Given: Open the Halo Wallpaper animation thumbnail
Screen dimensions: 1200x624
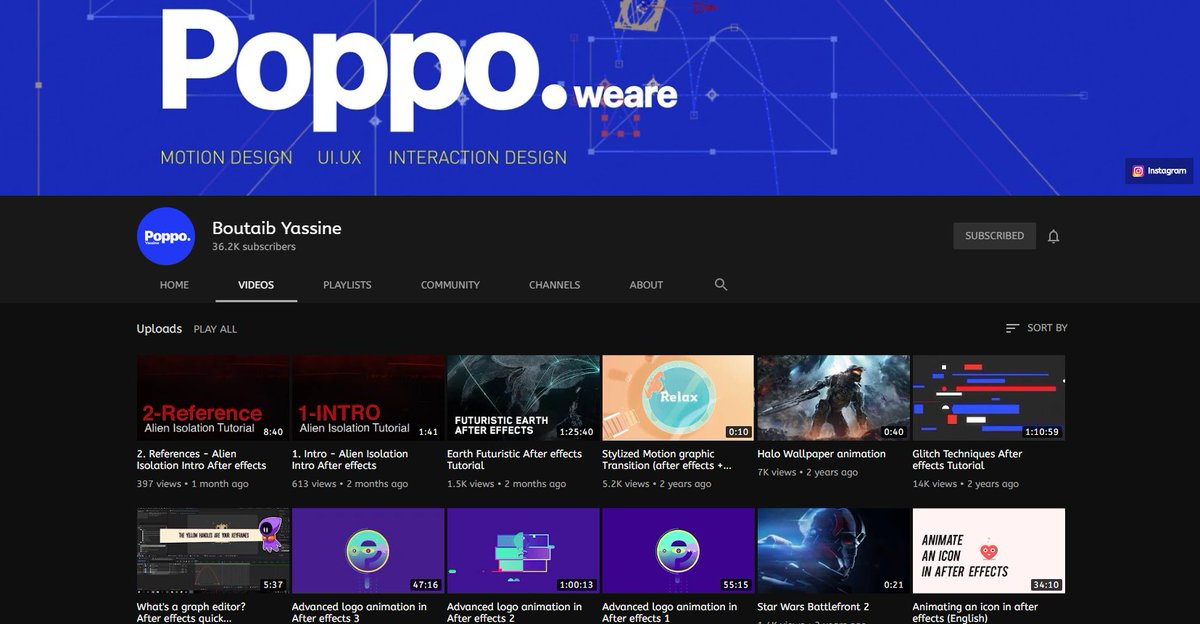Looking at the screenshot, I should pos(834,398).
